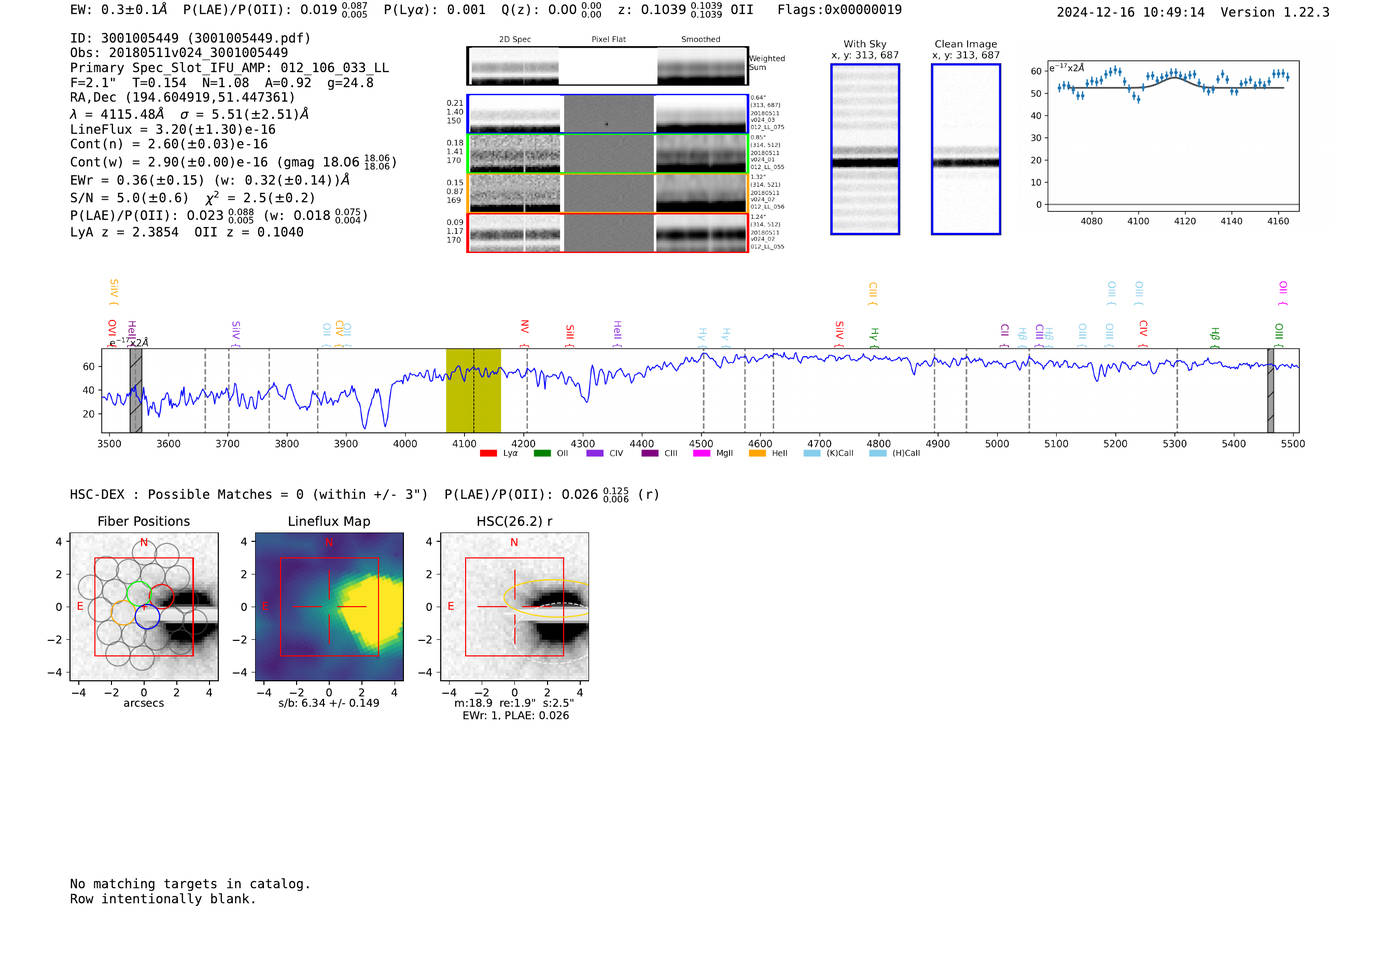The width and height of the screenshot is (1400, 953).
Task: Select the CIV legend color swatch
Action: 595,453
